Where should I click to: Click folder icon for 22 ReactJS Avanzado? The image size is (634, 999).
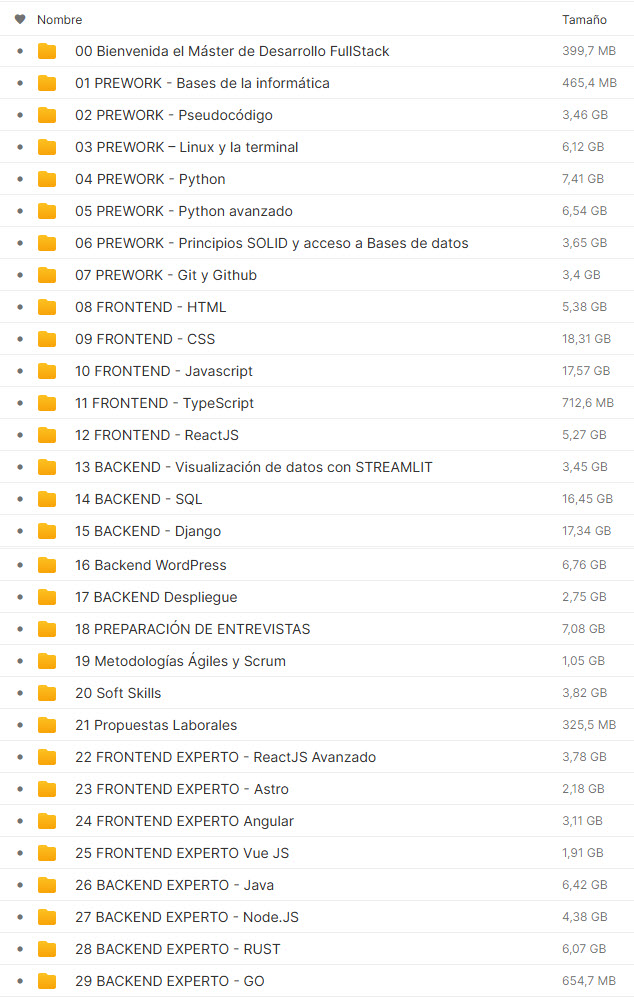point(47,757)
